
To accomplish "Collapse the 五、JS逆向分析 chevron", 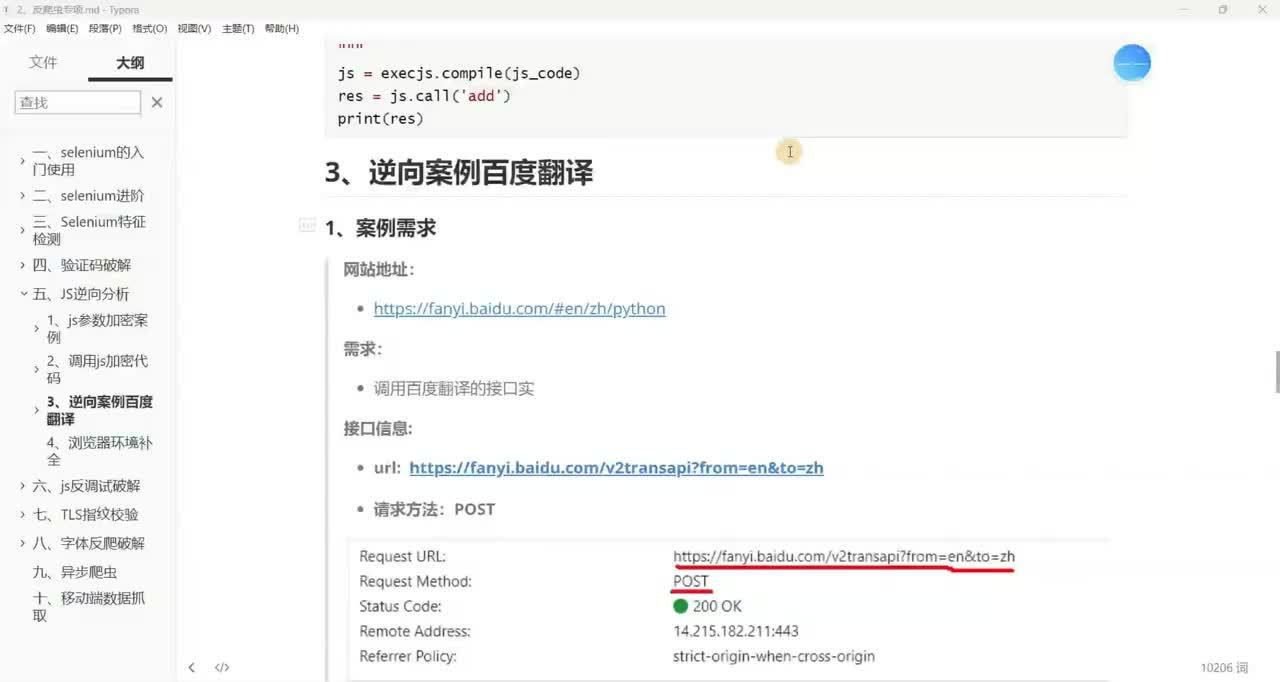I will (23, 294).
